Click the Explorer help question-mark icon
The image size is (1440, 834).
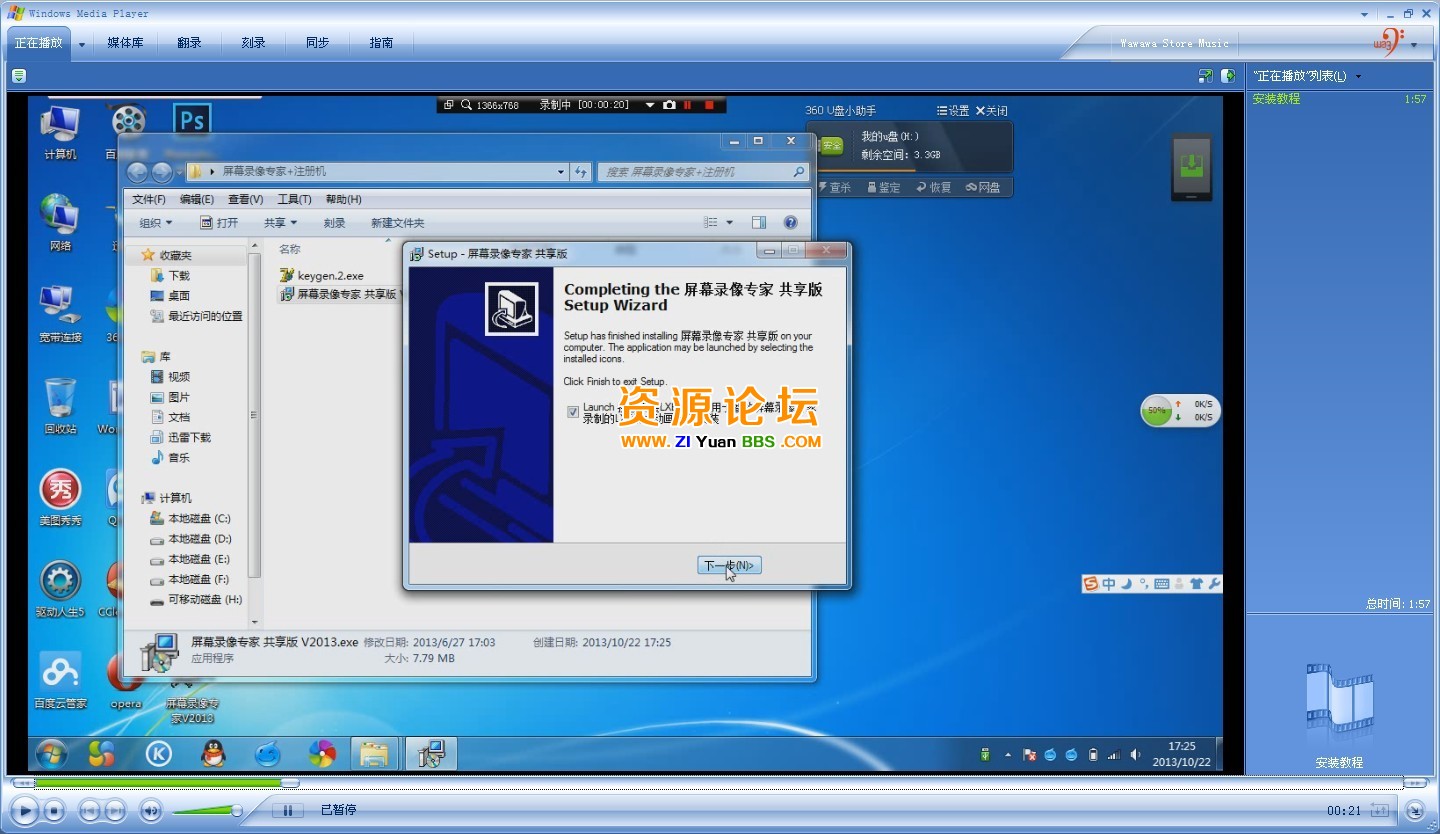[790, 223]
